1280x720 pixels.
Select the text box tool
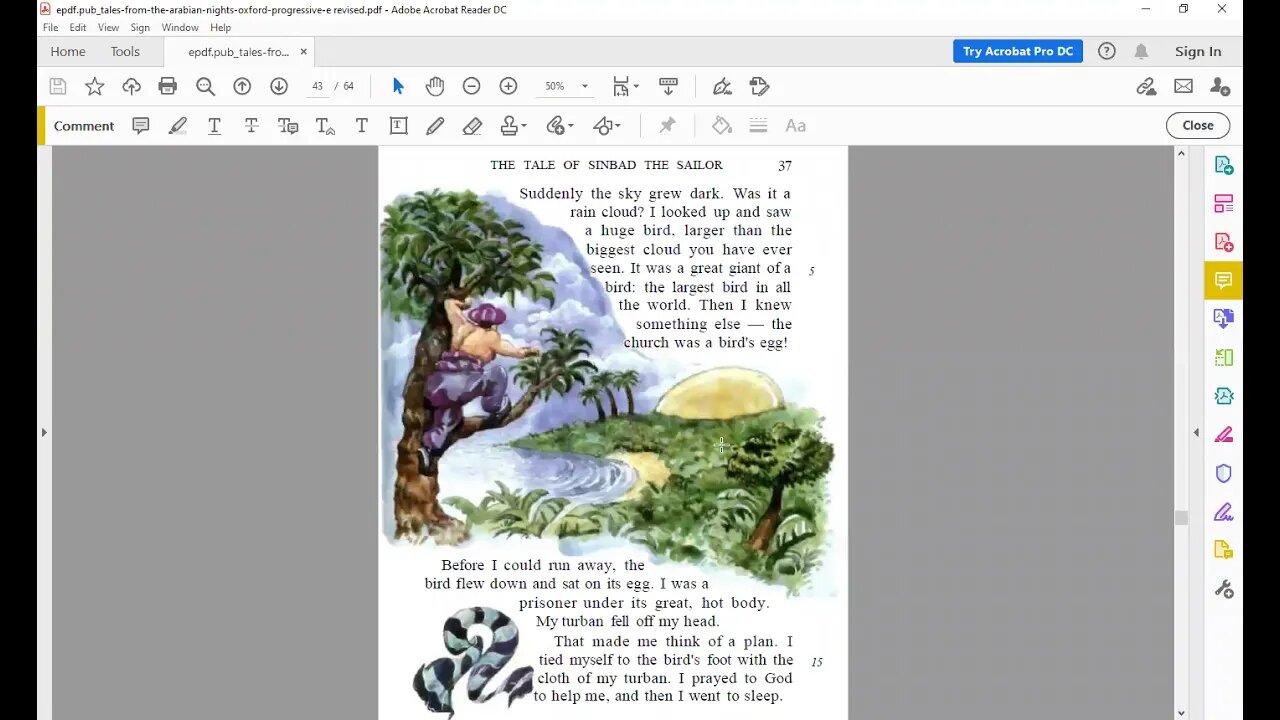[x=398, y=126]
